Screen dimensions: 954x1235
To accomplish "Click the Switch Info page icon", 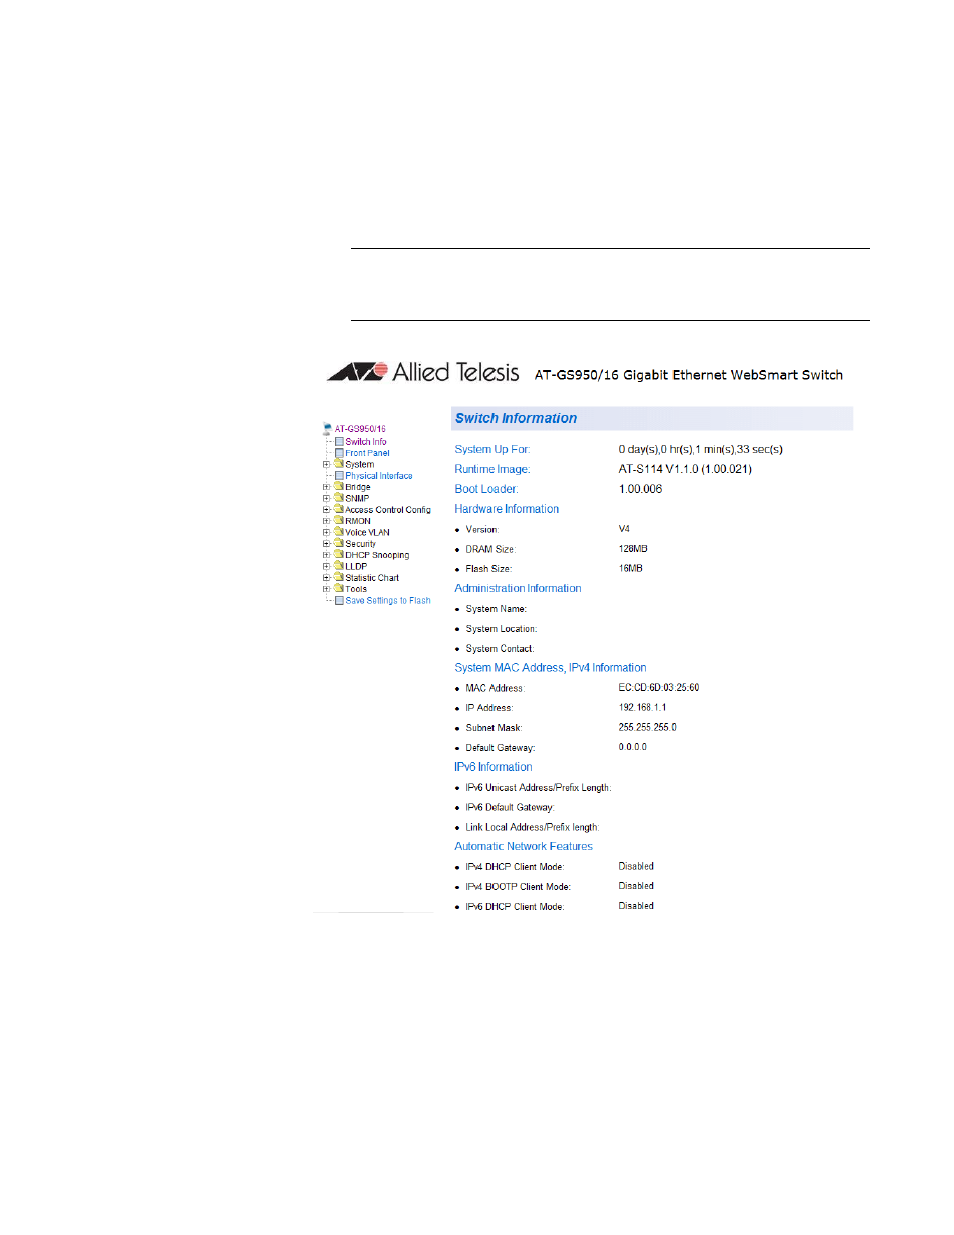I will click(x=339, y=441).
